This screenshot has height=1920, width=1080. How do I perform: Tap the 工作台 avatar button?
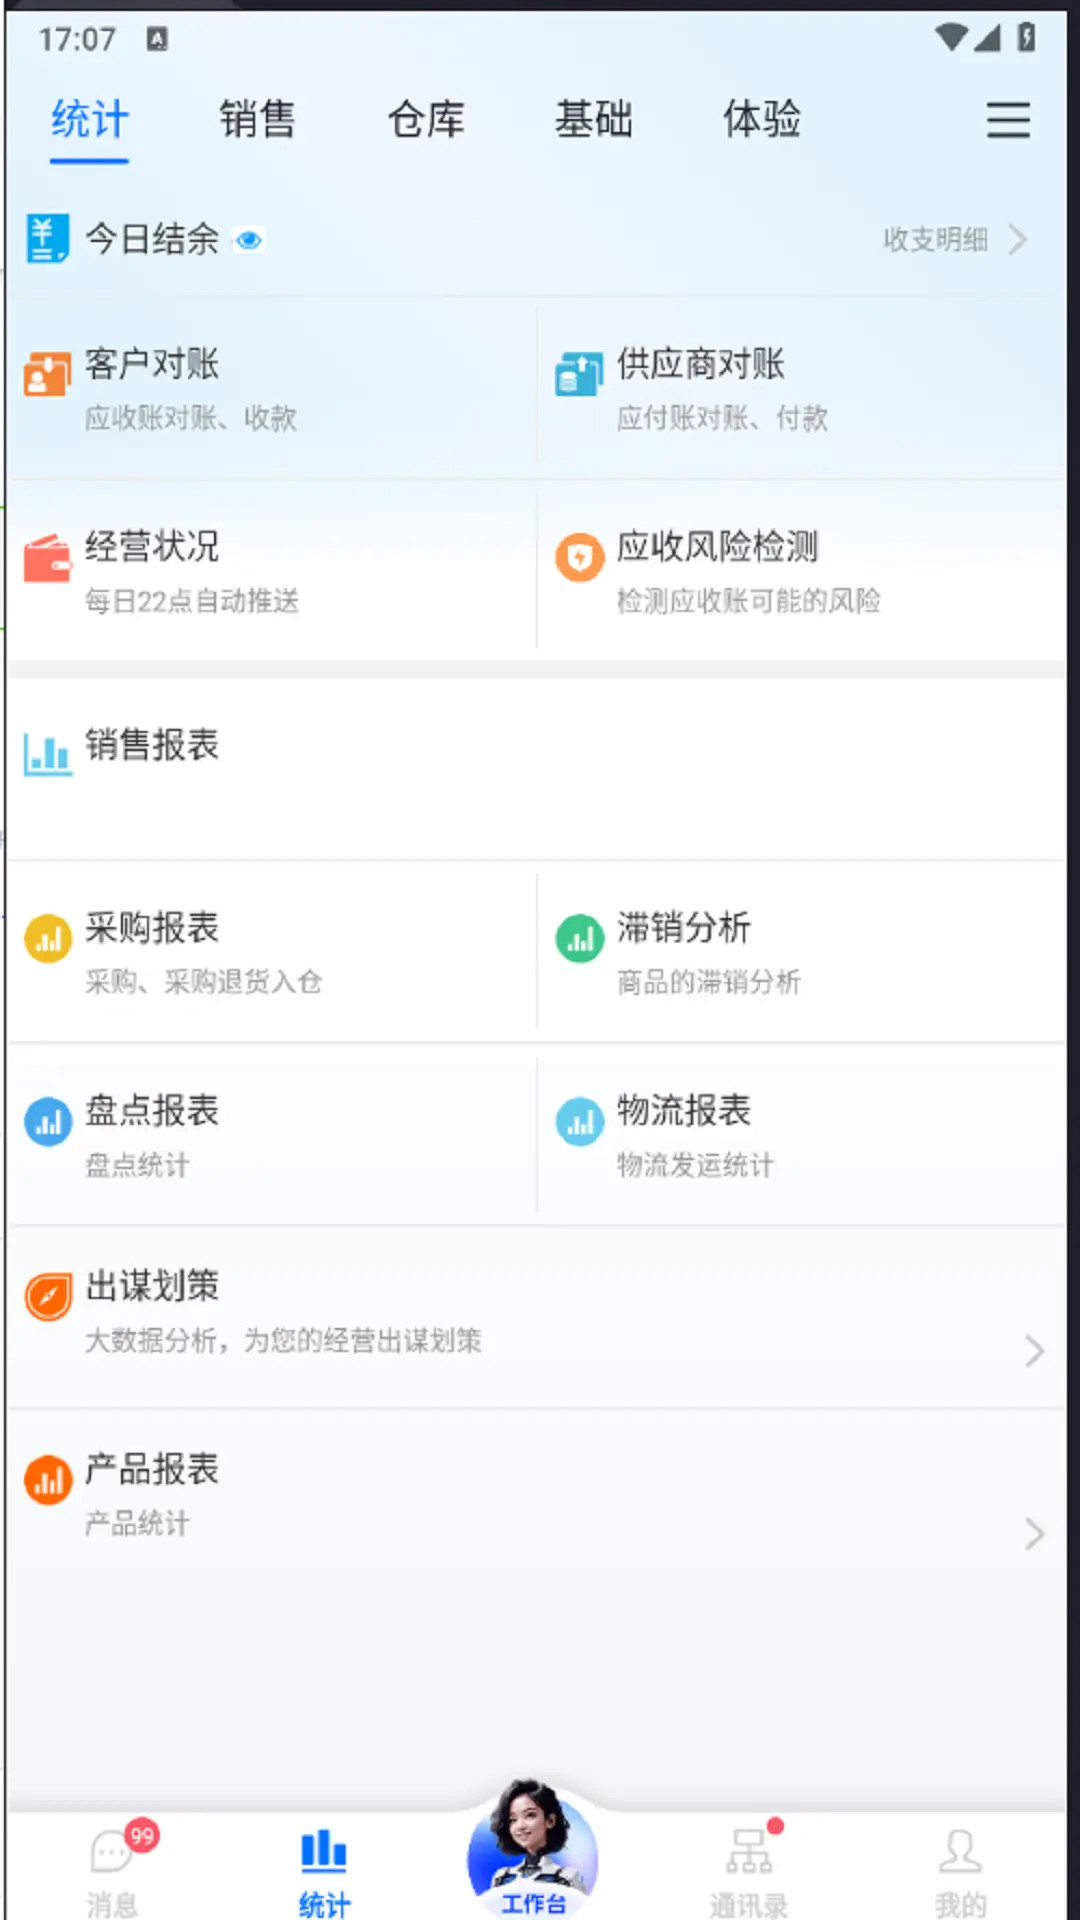click(x=533, y=1850)
